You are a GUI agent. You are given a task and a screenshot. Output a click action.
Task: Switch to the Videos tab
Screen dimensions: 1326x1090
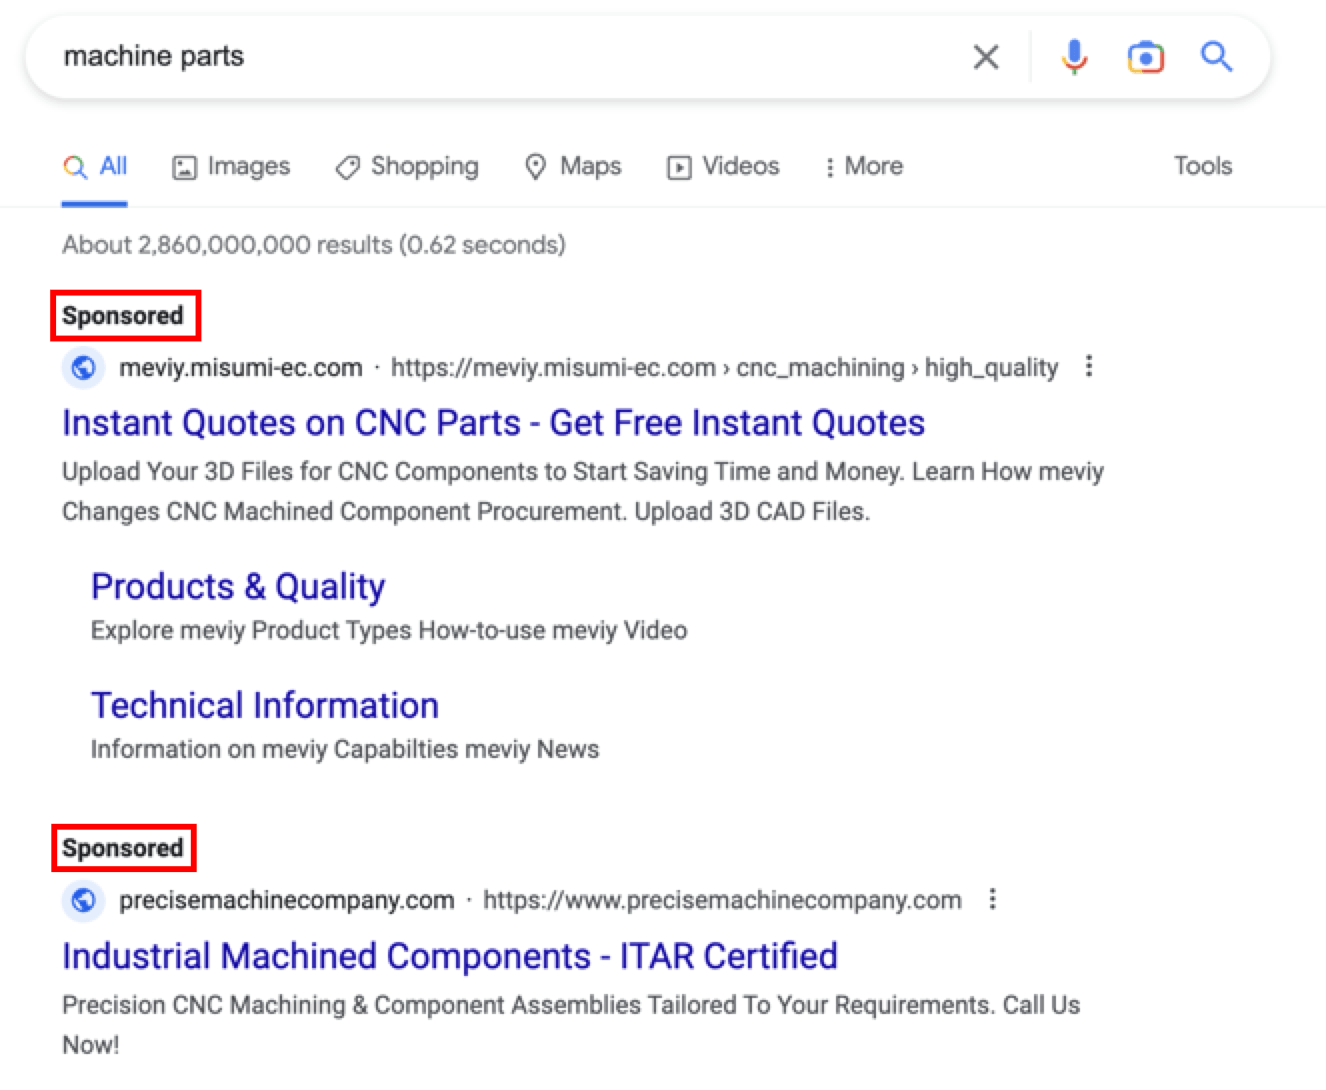tap(723, 166)
